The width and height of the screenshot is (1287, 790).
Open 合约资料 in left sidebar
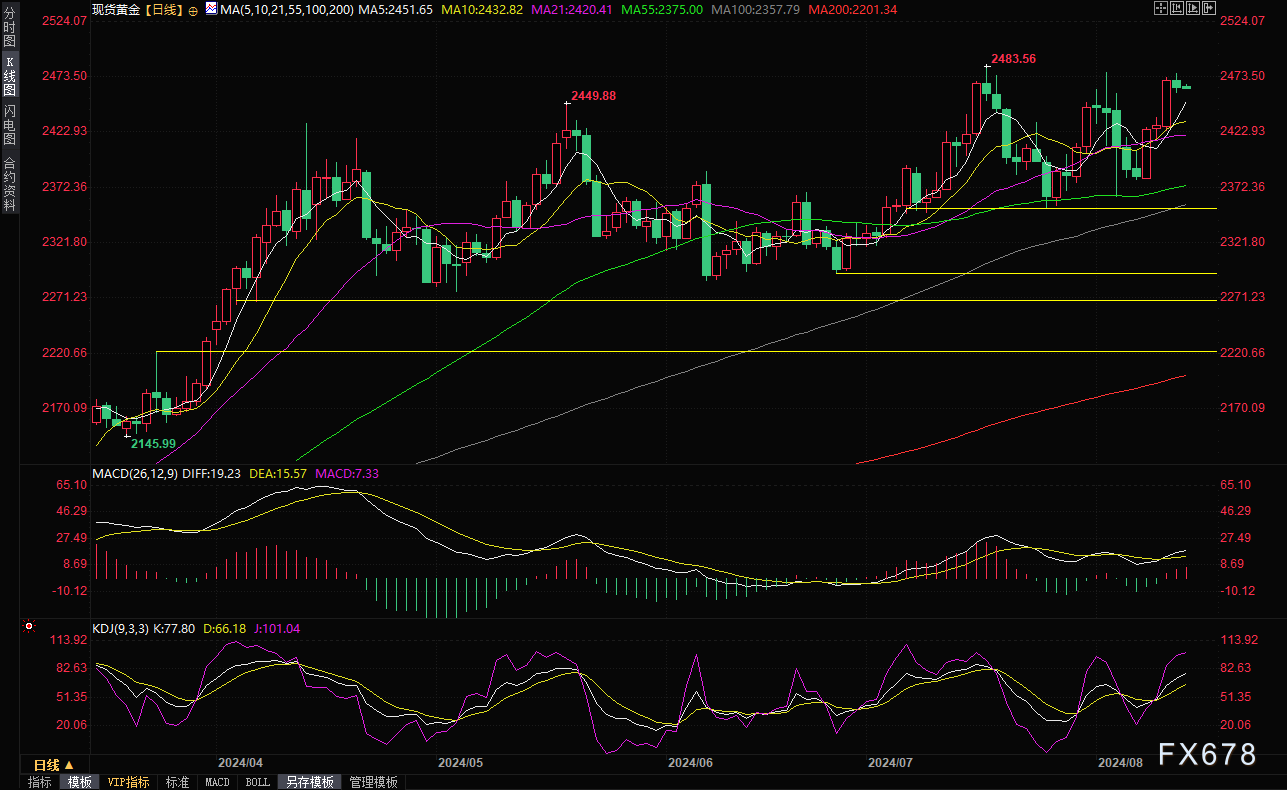9,183
